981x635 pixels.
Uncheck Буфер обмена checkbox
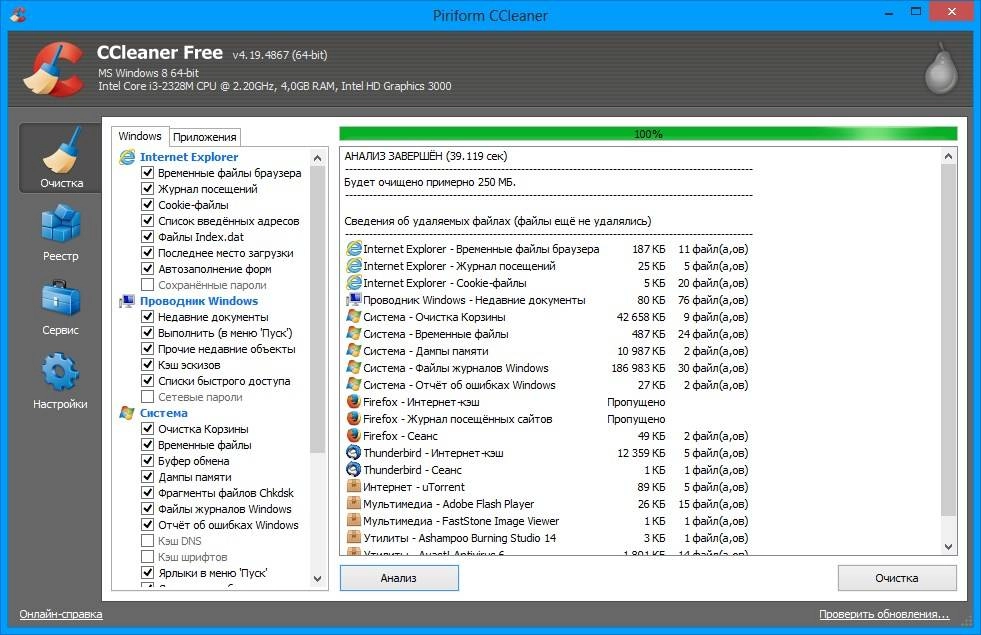148,460
